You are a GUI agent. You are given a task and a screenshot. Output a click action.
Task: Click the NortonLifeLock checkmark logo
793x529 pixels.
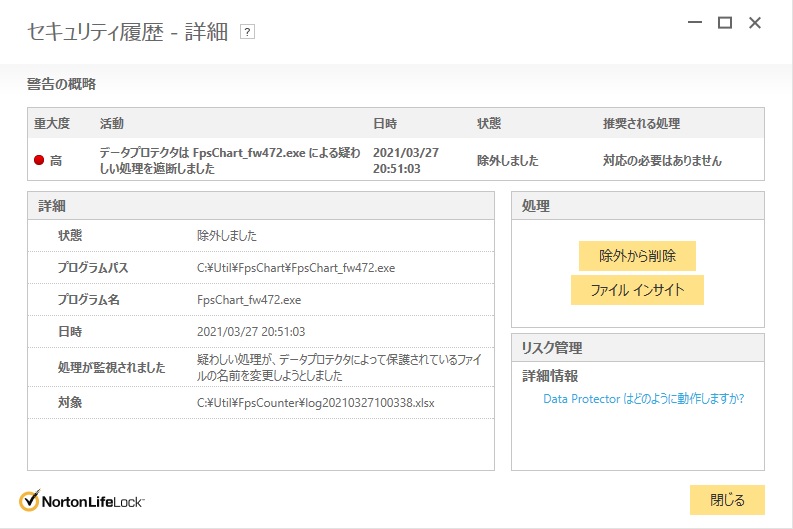point(29,501)
